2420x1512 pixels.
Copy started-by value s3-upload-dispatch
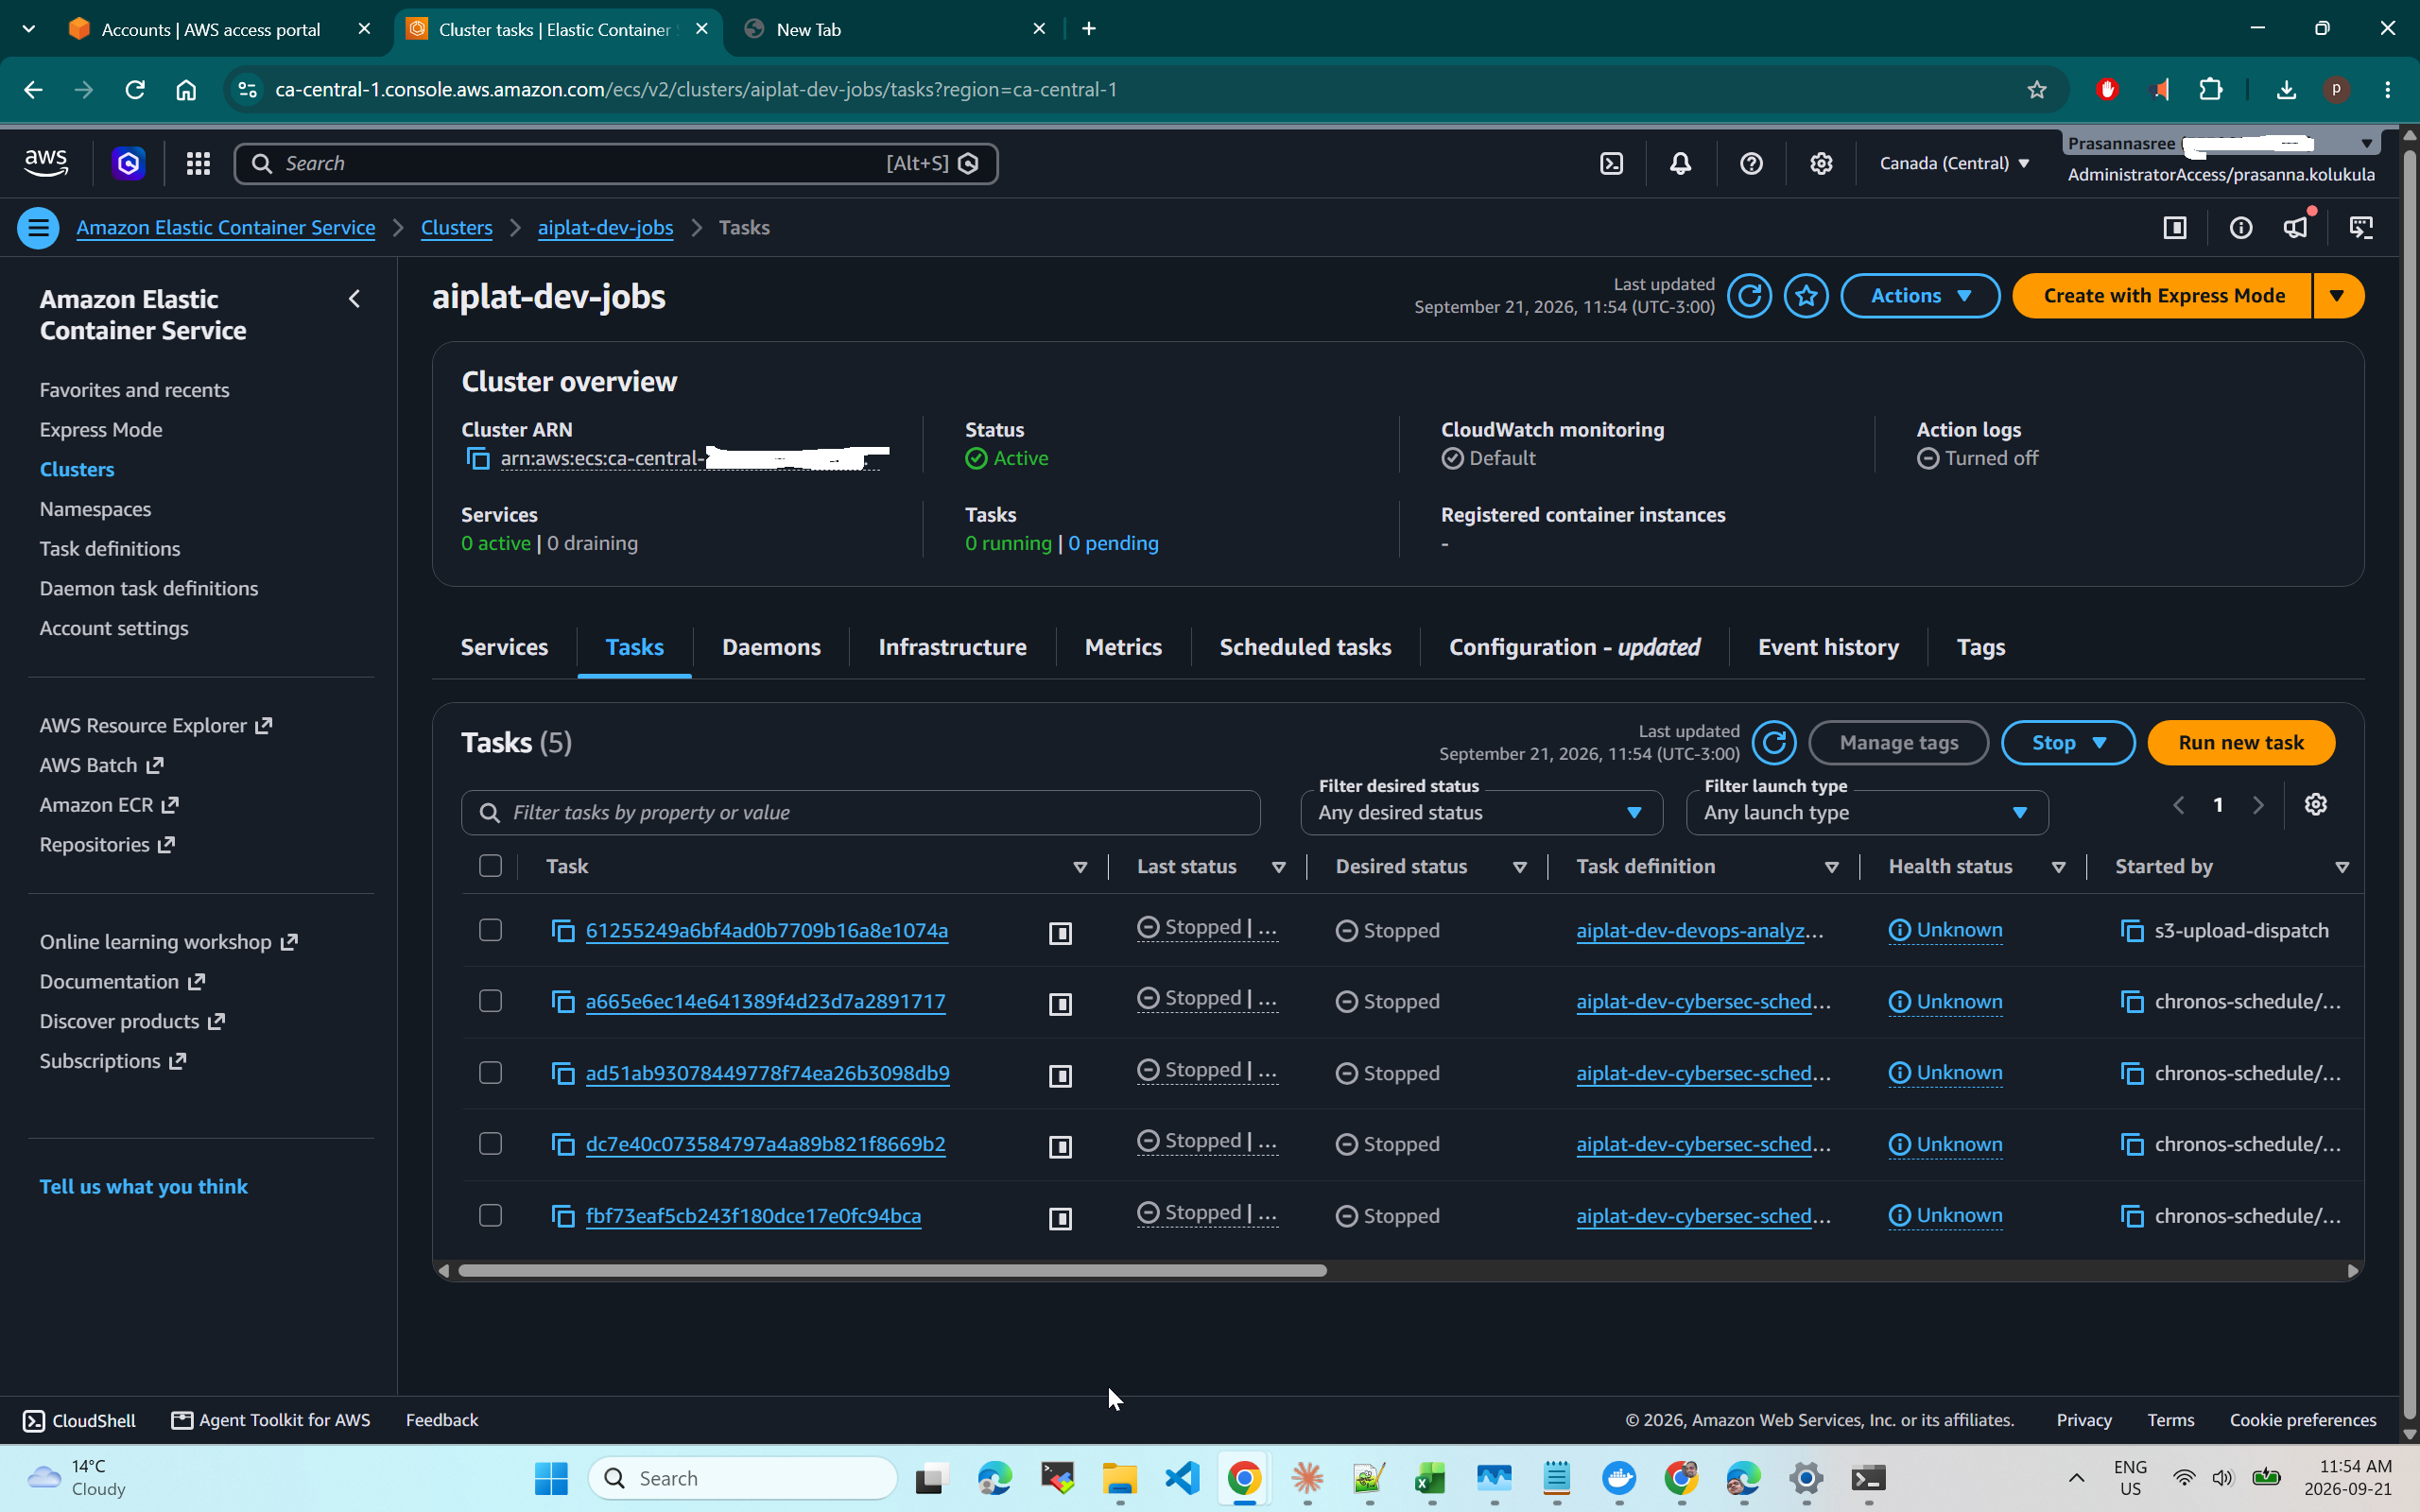(x=2132, y=931)
